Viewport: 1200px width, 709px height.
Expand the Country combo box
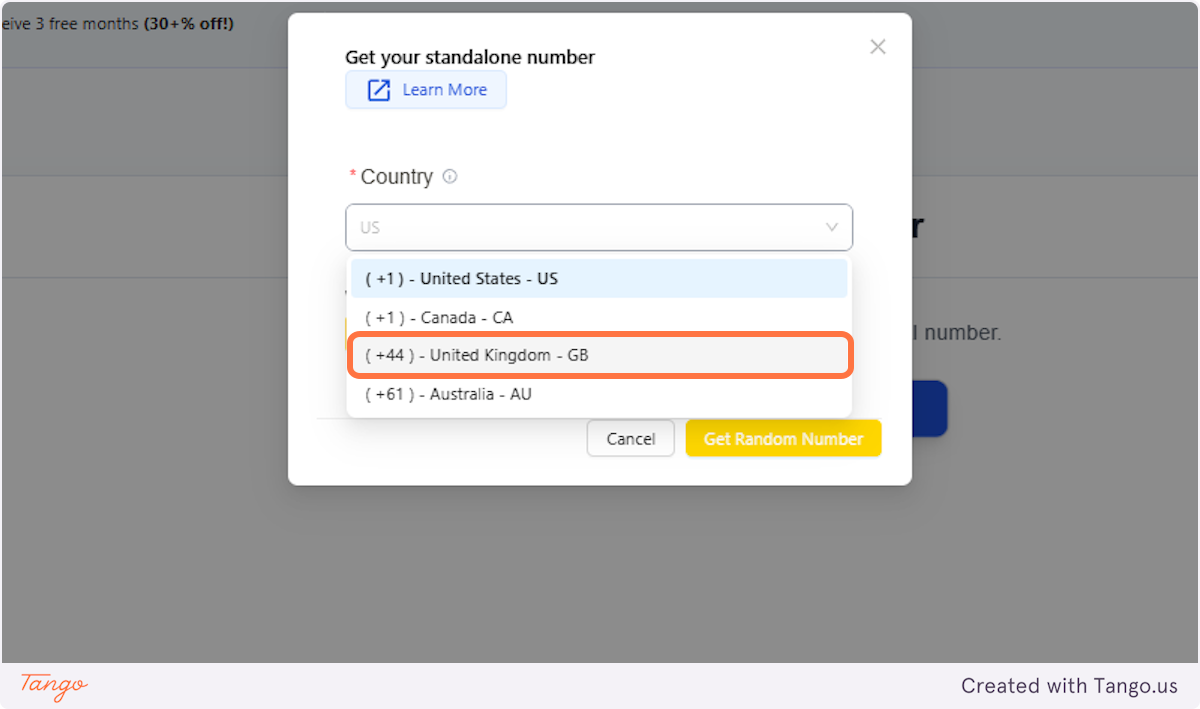tap(599, 227)
